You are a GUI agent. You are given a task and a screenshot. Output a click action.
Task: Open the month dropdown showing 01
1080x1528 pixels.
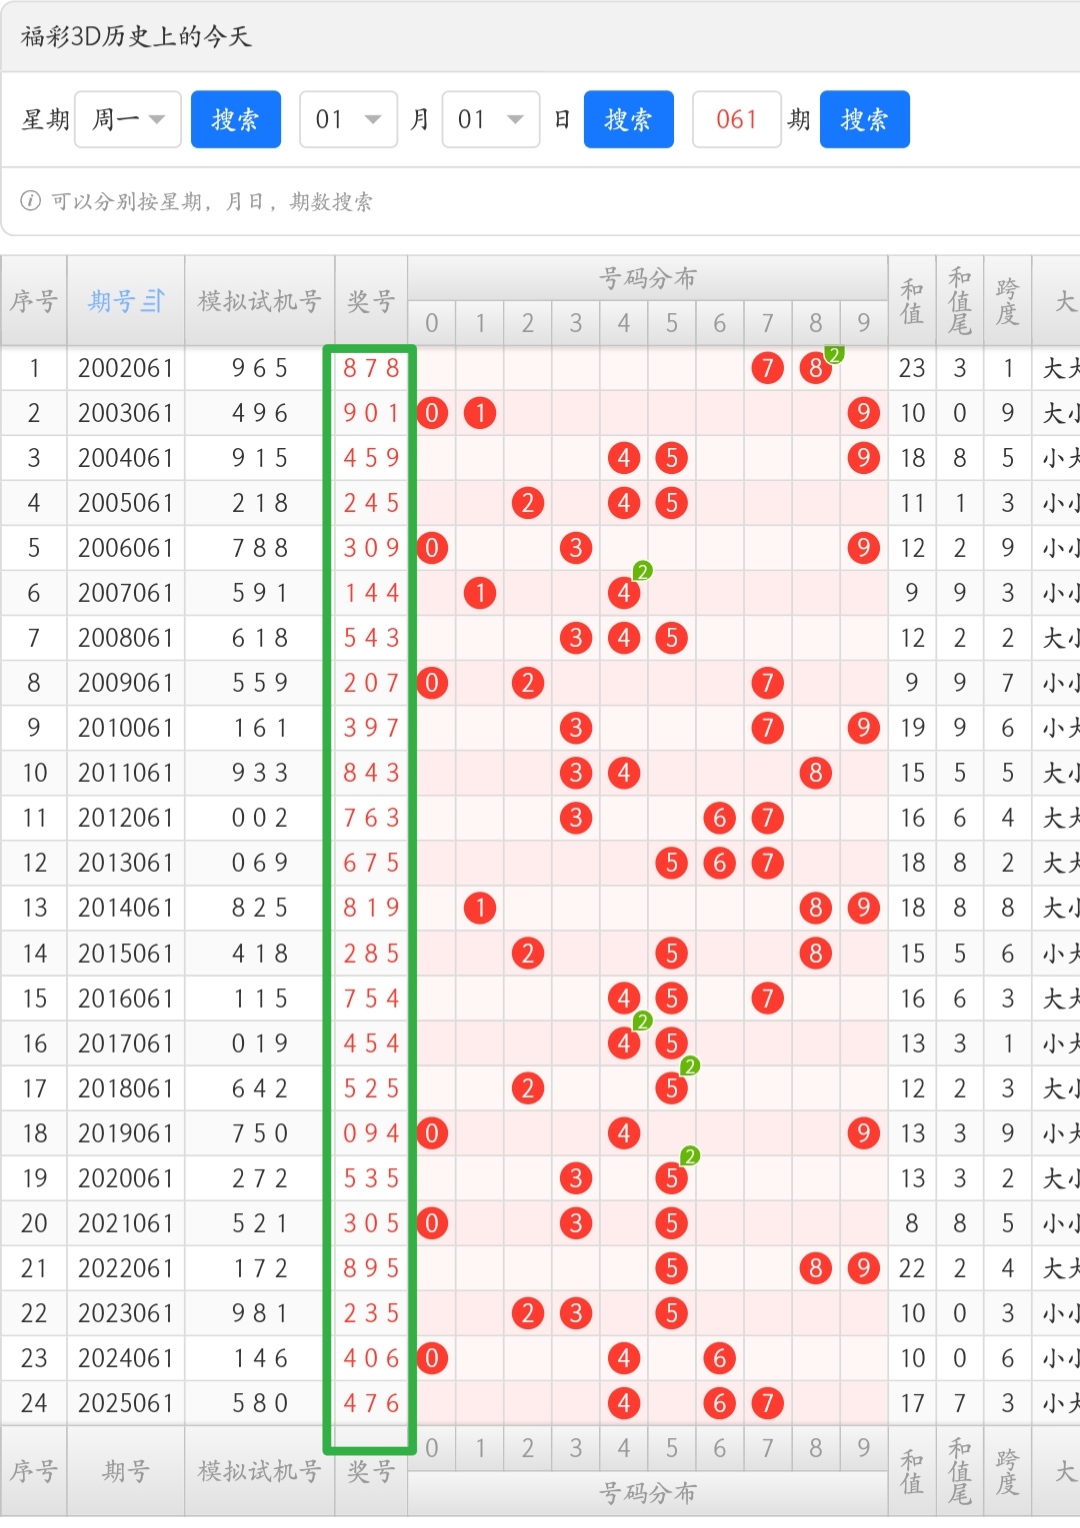click(348, 120)
